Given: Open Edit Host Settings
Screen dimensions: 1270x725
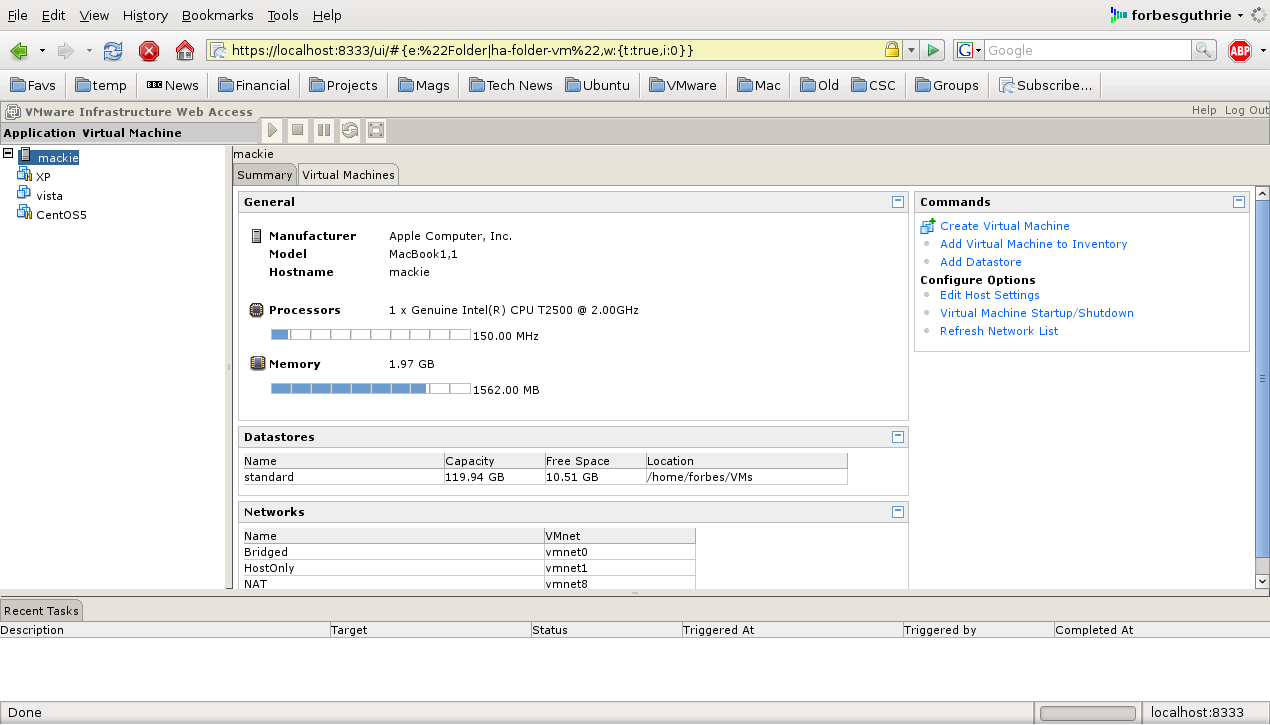Looking at the screenshot, I should click(990, 295).
